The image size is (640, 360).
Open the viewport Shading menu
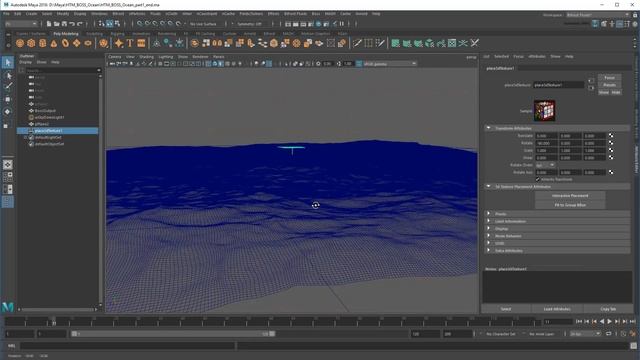pos(147,57)
